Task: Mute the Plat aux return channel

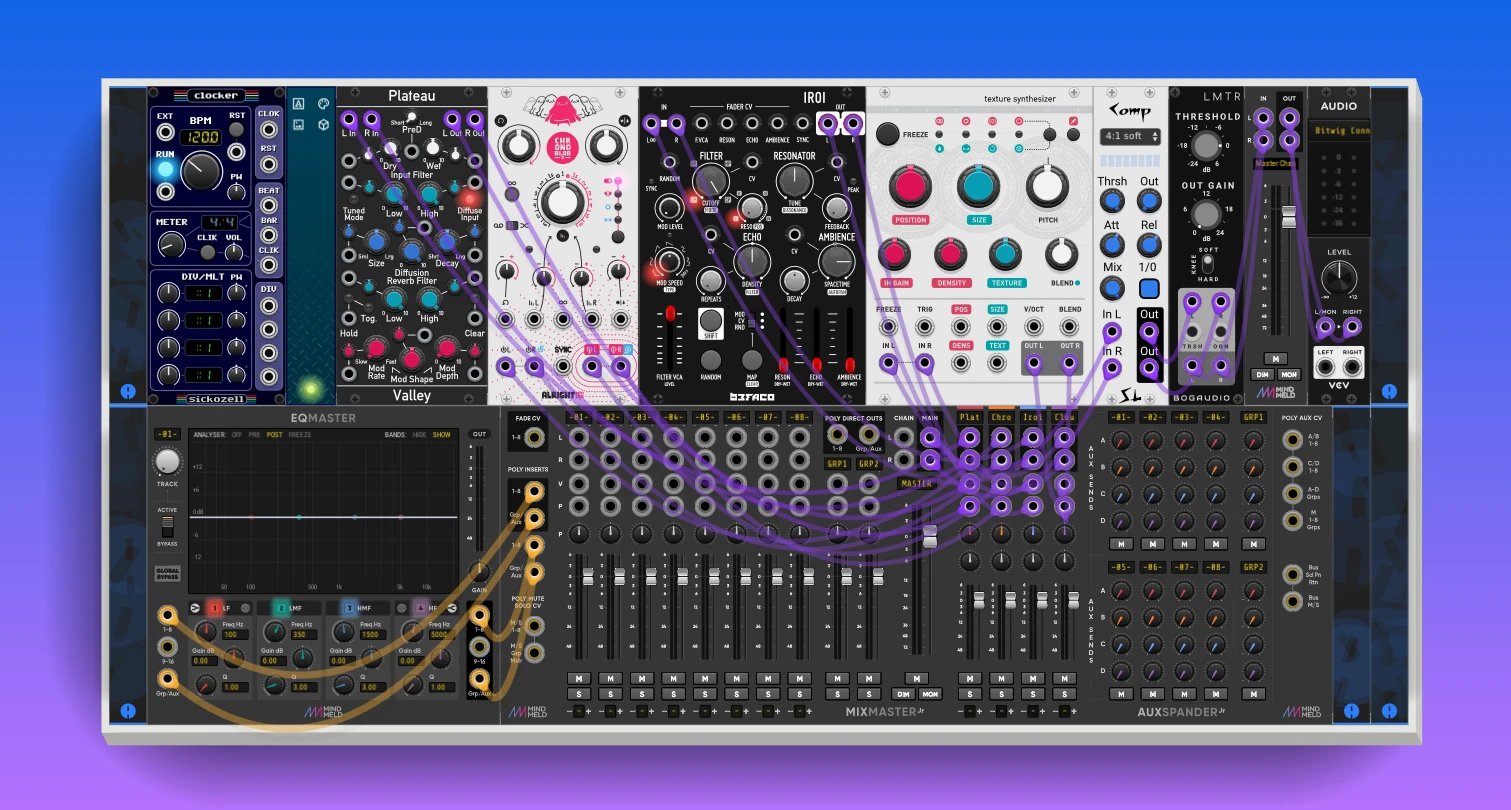Action: (x=969, y=679)
